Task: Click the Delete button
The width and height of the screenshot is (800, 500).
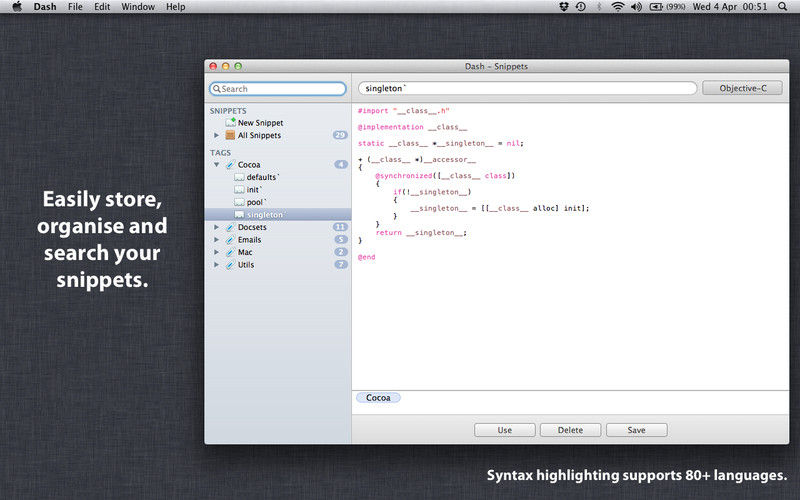Action: (570, 430)
